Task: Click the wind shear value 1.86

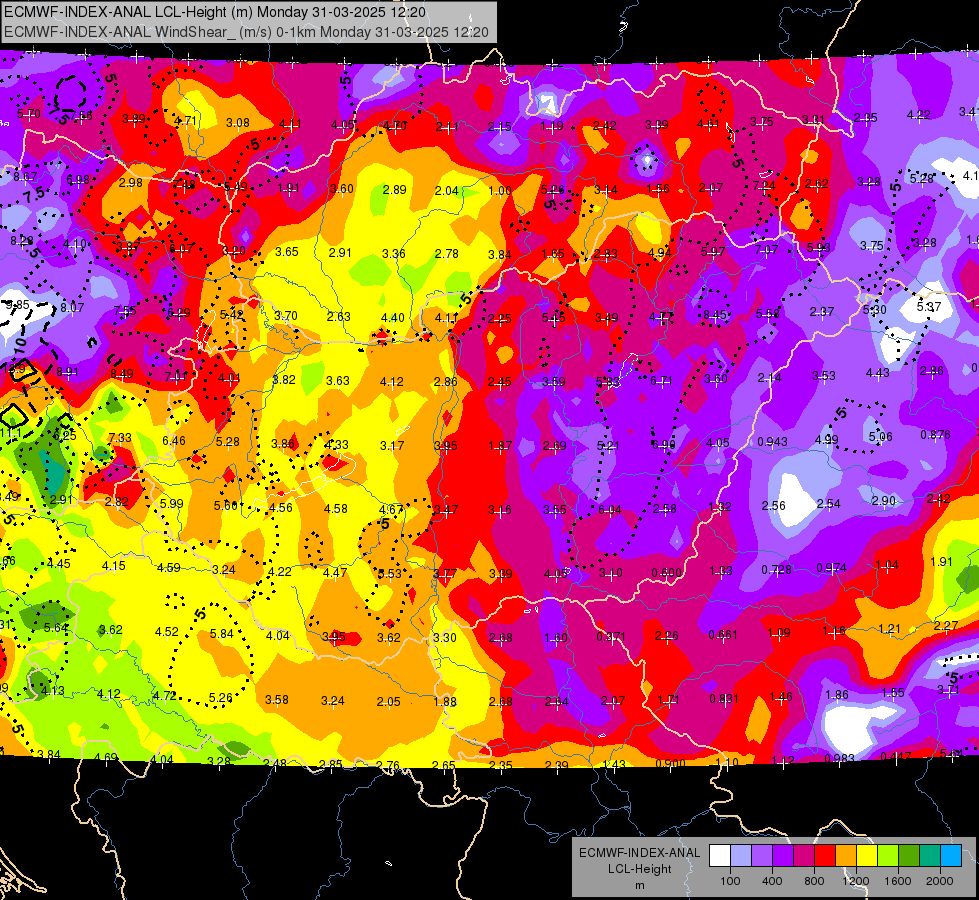Action: coord(837,695)
